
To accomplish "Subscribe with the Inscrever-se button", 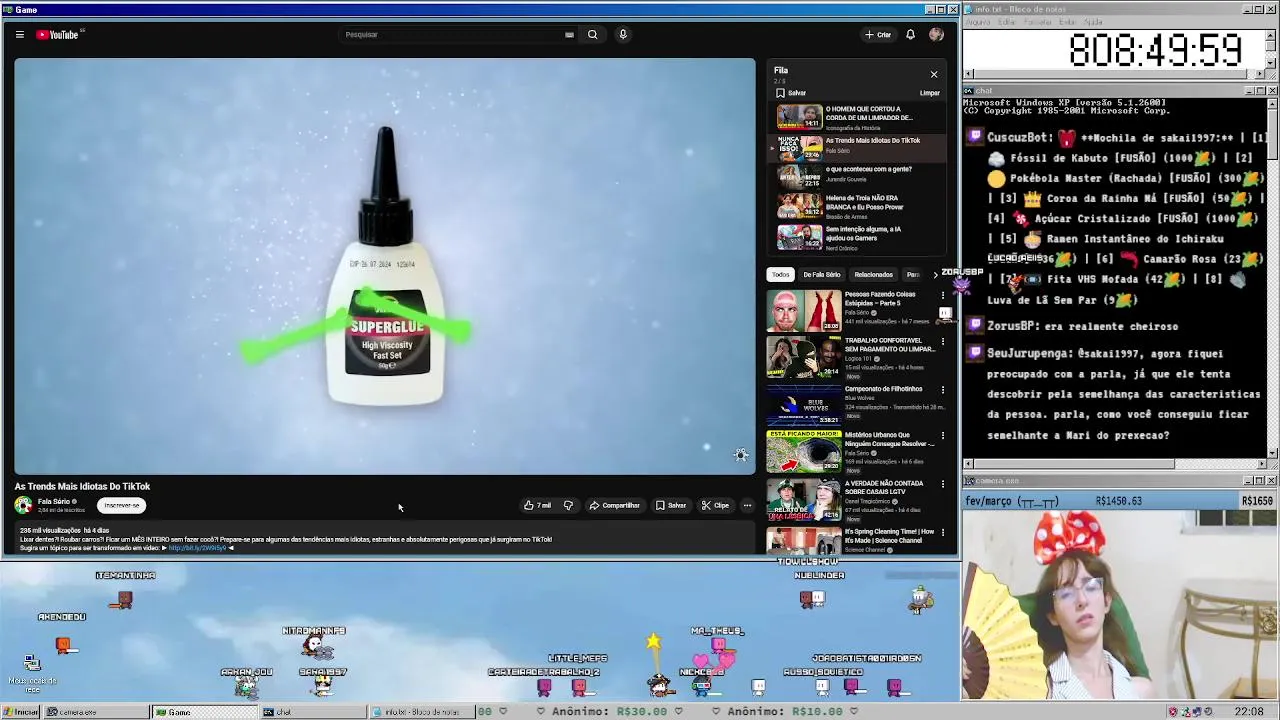I will point(122,505).
